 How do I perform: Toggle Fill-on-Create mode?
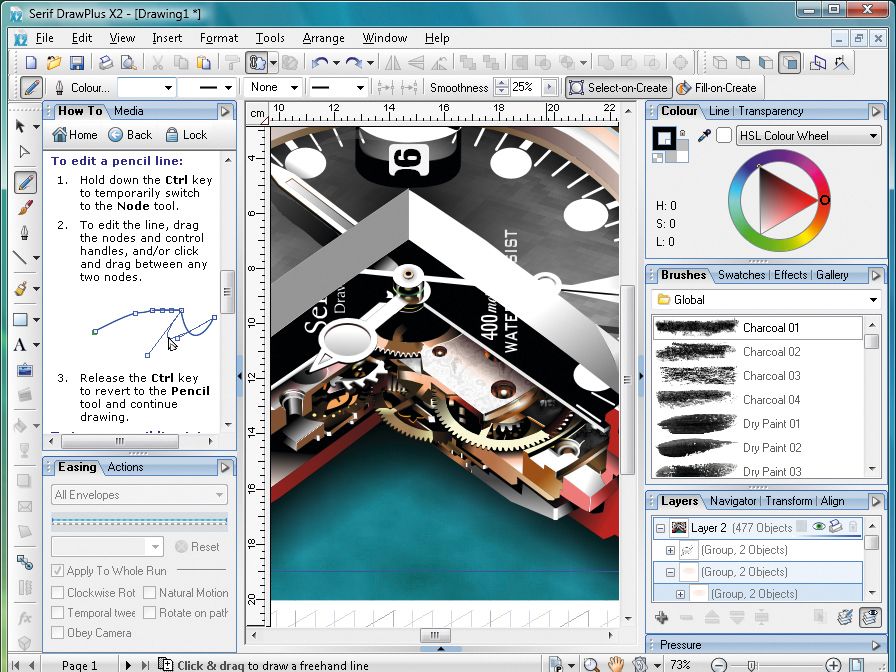coord(717,88)
